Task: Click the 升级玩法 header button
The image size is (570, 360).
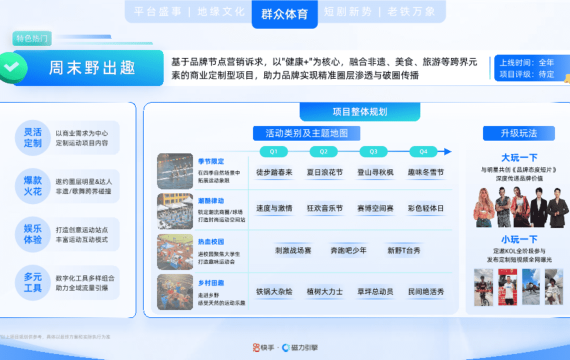Action: click(x=519, y=133)
